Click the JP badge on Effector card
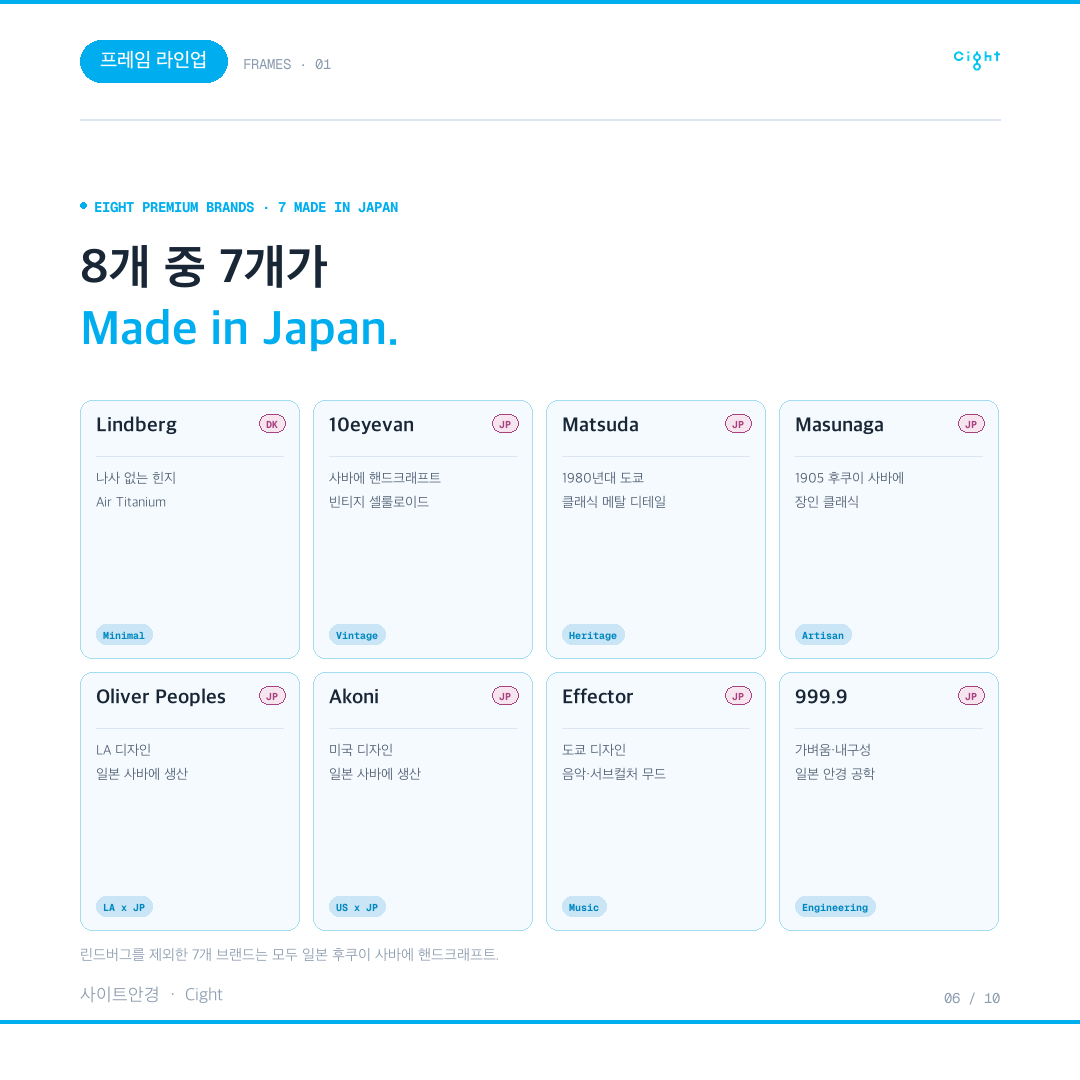Image resolution: width=1080 pixels, height=1080 pixels. click(738, 696)
